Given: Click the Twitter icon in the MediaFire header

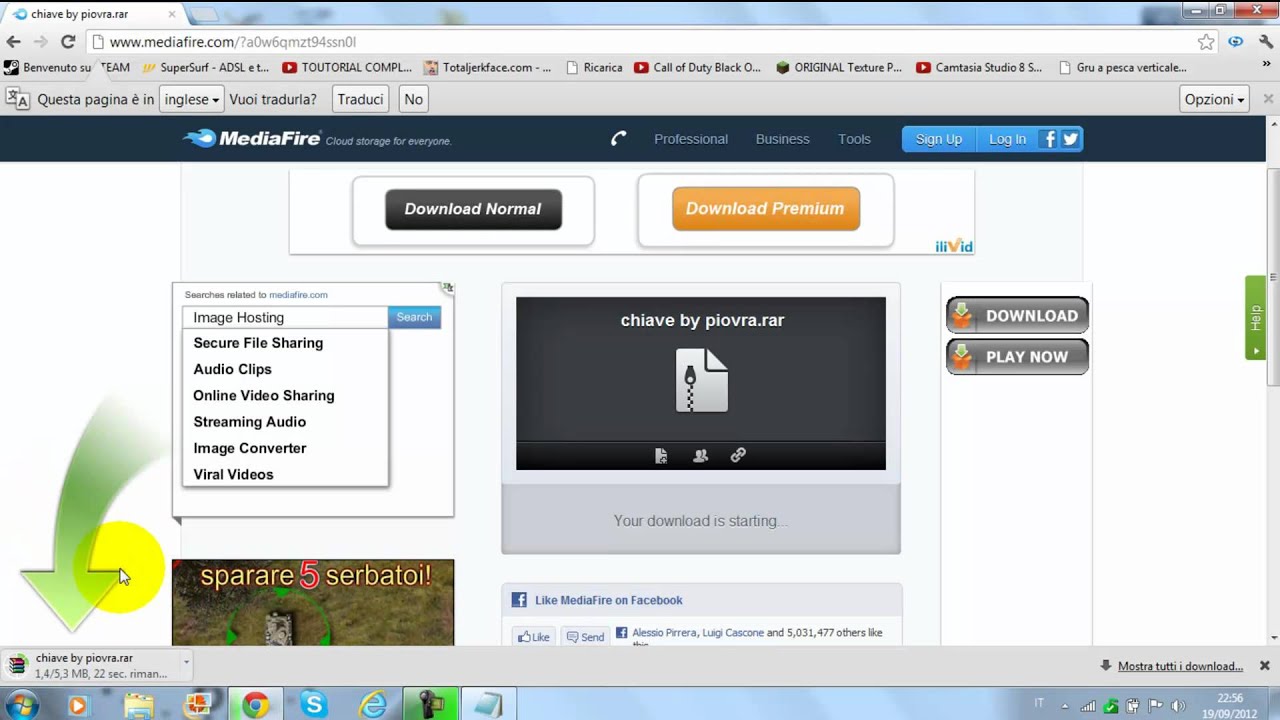Looking at the screenshot, I should [x=1071, y=139].
